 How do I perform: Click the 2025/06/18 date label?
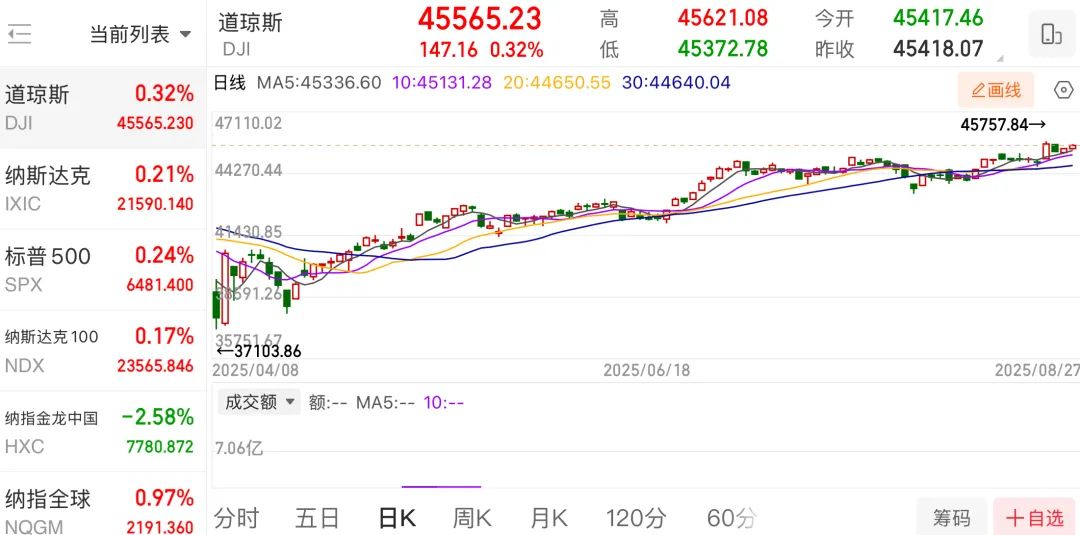pyautogui.click(x=647, y=370)
